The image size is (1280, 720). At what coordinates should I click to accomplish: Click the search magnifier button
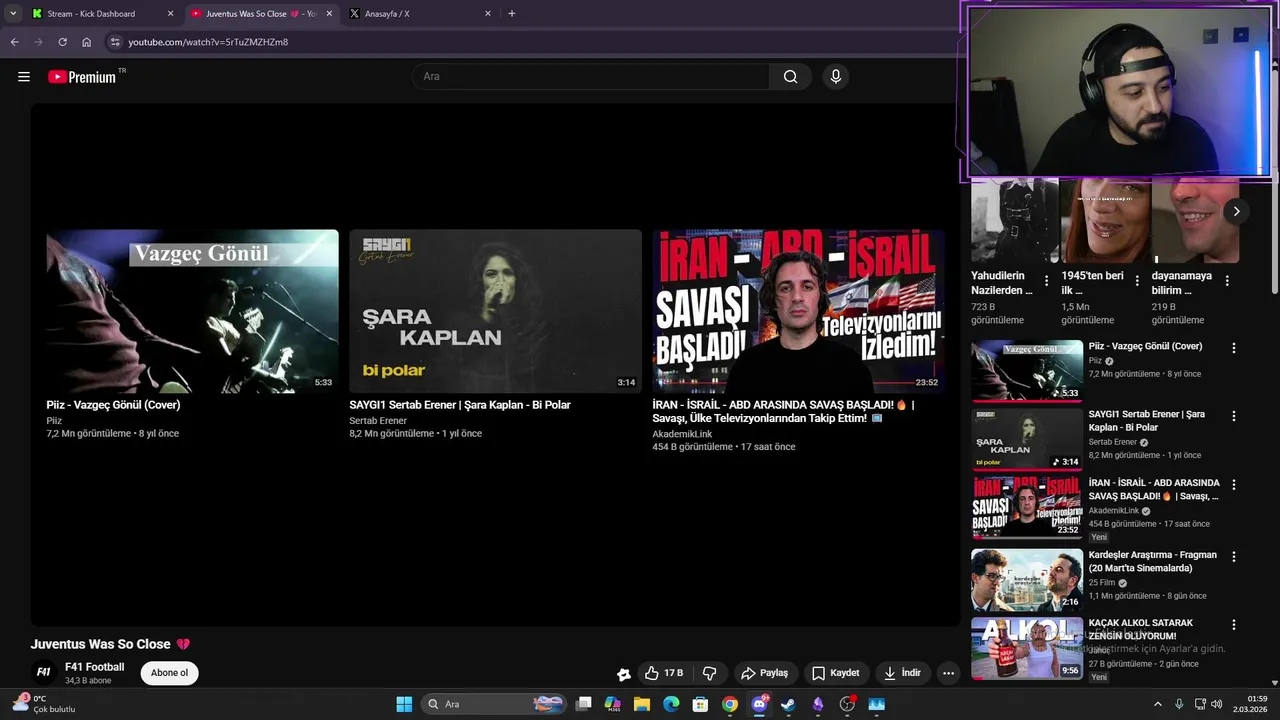tap(790, 77)
